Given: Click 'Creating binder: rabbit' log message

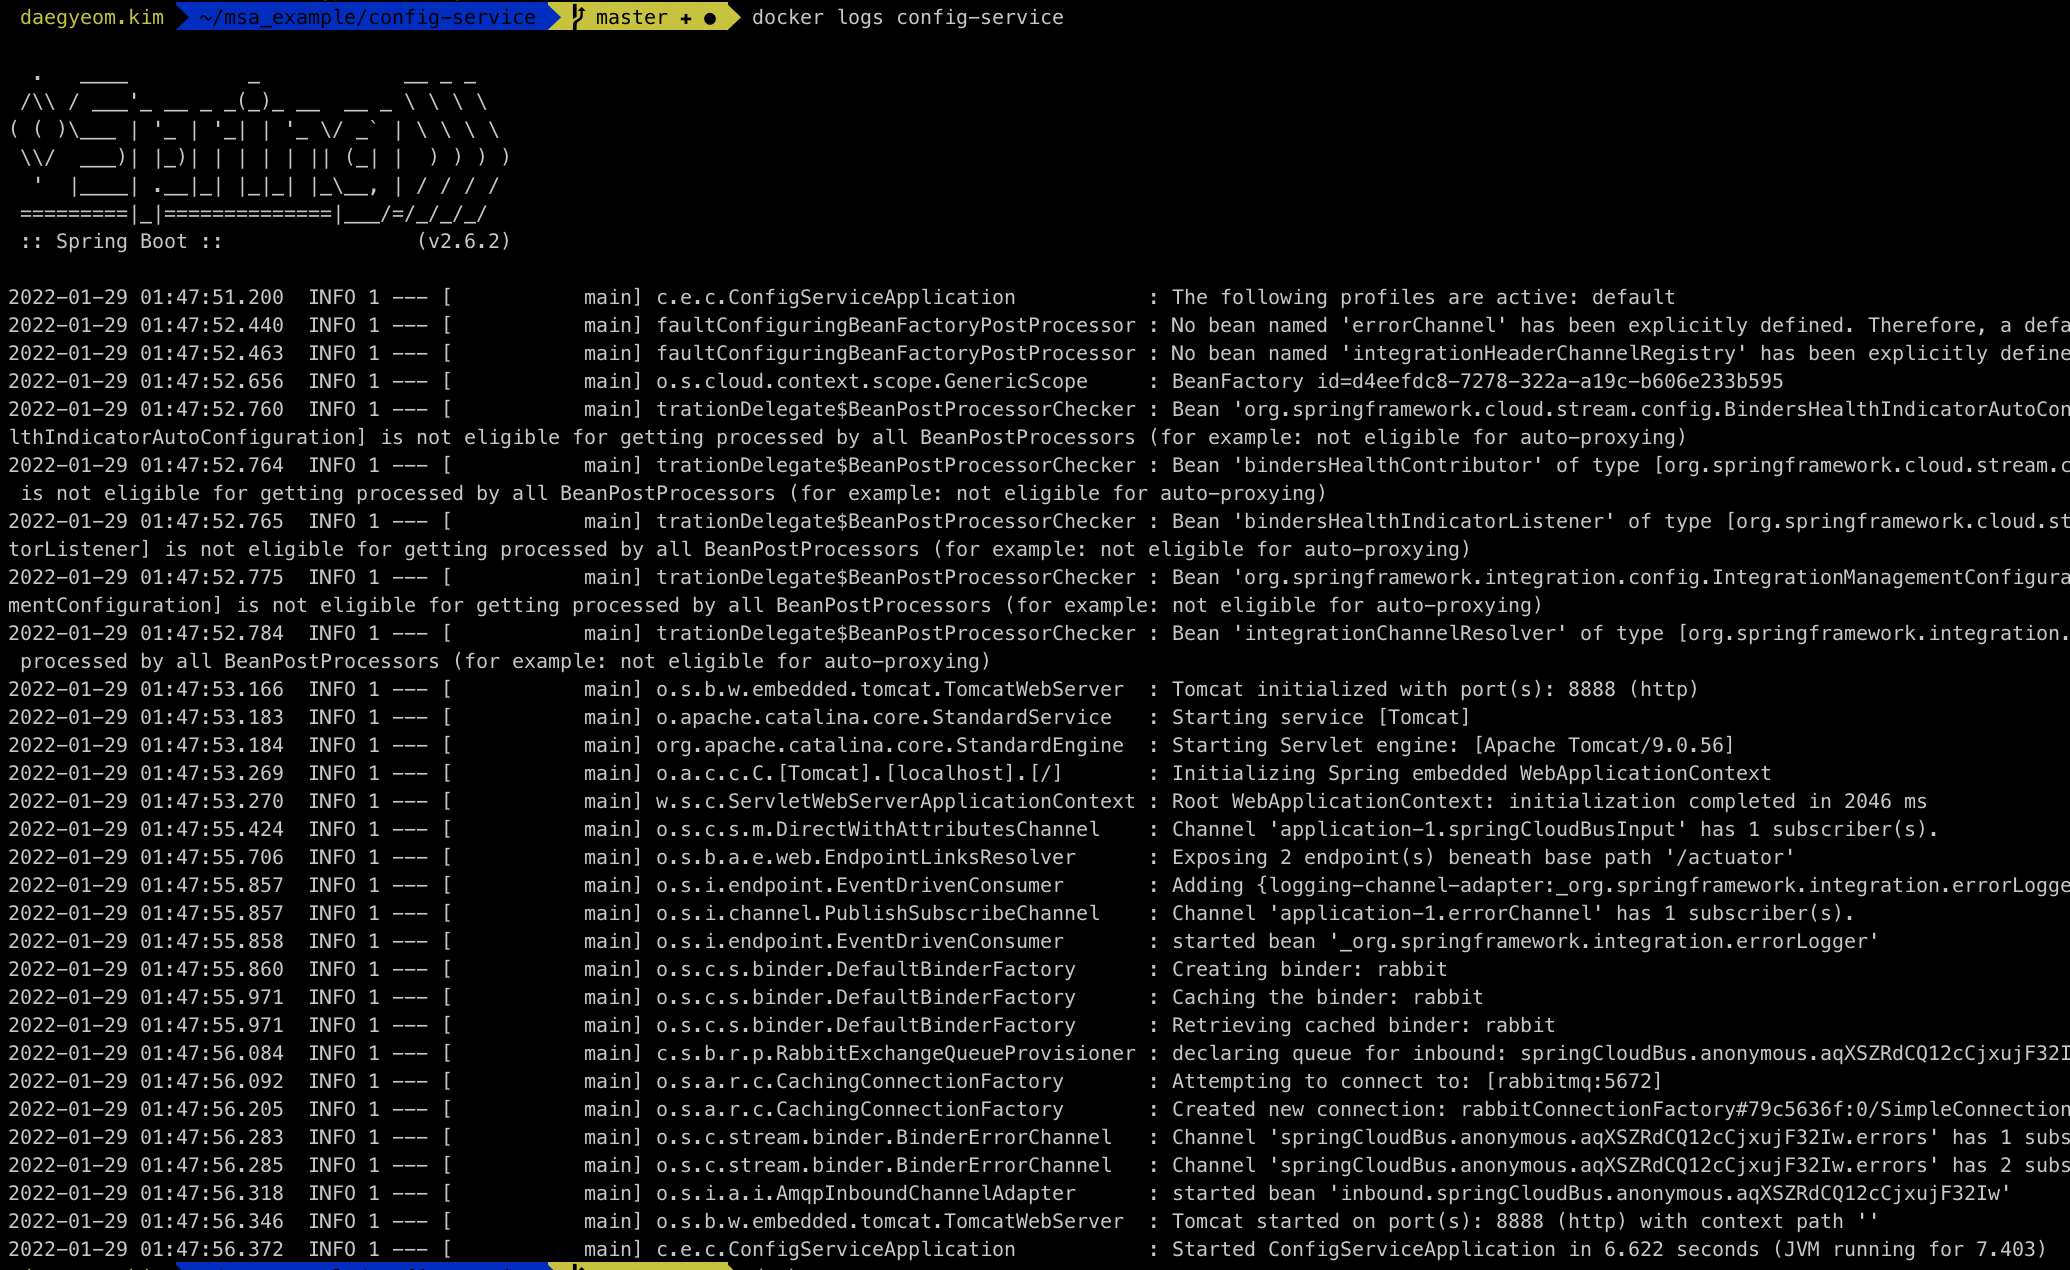Looking at the screenshot, I should (x=1308, y=969).
